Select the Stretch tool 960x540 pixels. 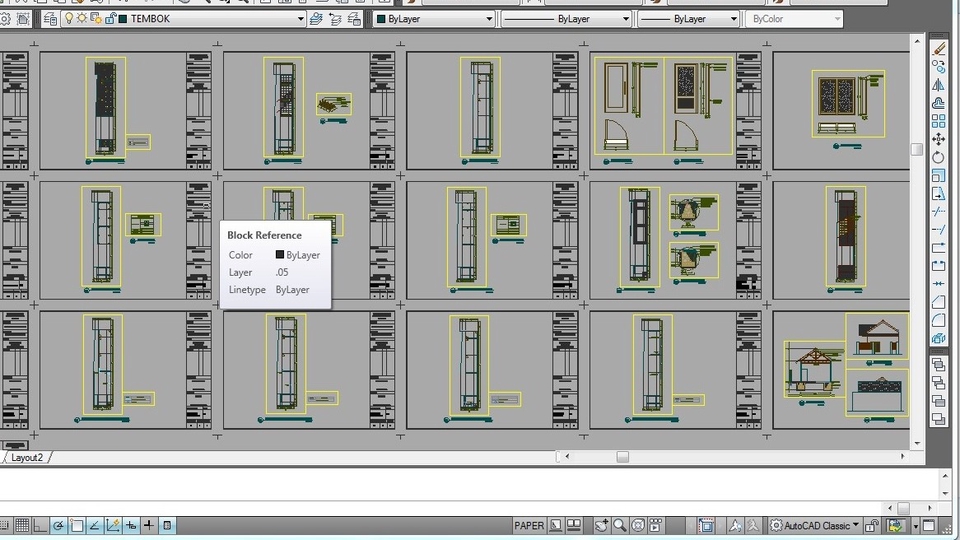click(939, 193)
